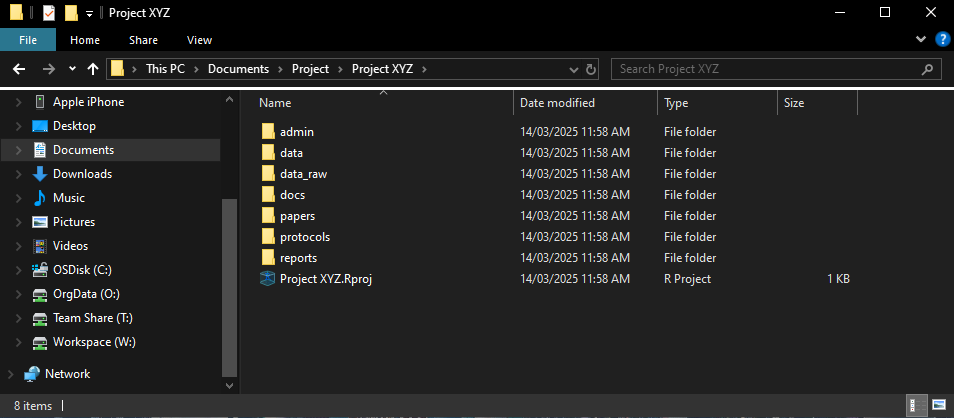Click the Properties quick access icon
This screenshot has width=954, height=418.
[49, 13]
